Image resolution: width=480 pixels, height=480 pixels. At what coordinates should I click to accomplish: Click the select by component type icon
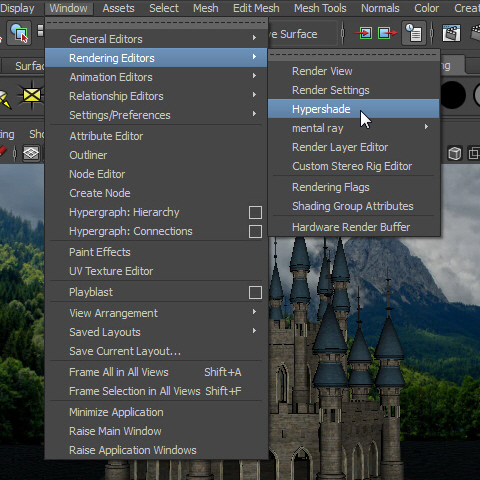tap(19, 33)
